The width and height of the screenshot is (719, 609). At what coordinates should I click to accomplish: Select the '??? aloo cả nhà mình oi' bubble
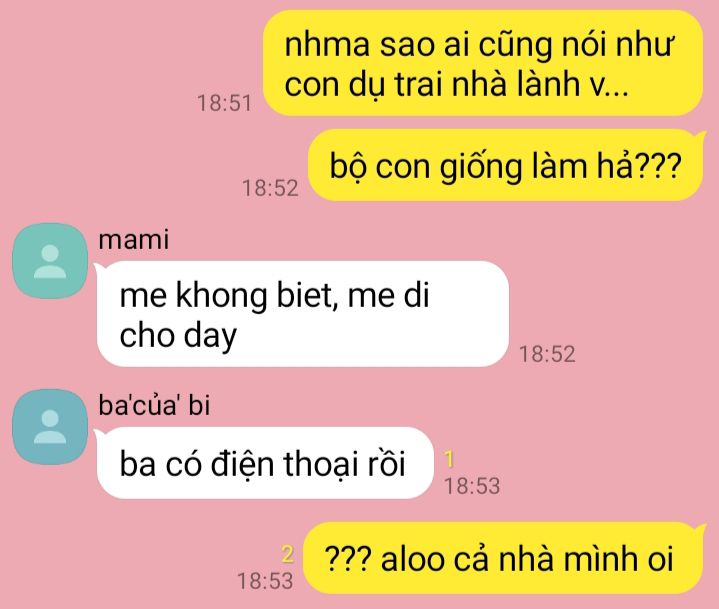[x=504, y=558]
